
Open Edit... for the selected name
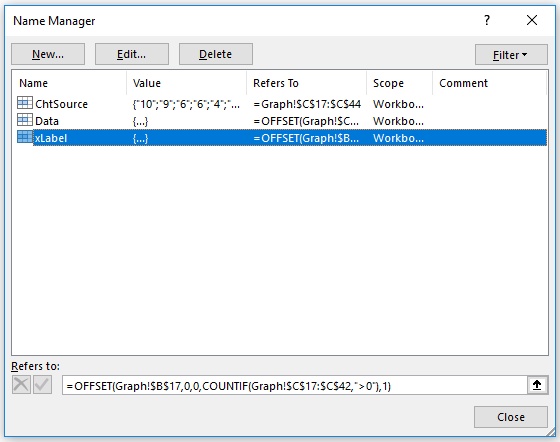click(x=131, y=54)
